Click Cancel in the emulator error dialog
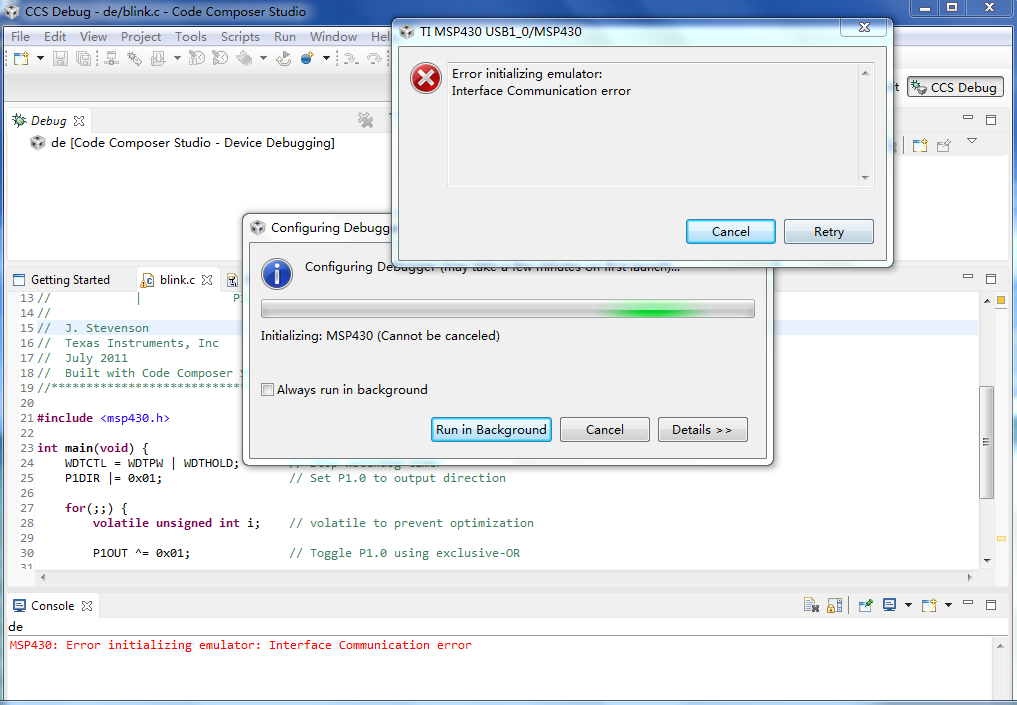The height and width of the screenshot is (705, 1017). pyautogui.click(x=730, y=232)
